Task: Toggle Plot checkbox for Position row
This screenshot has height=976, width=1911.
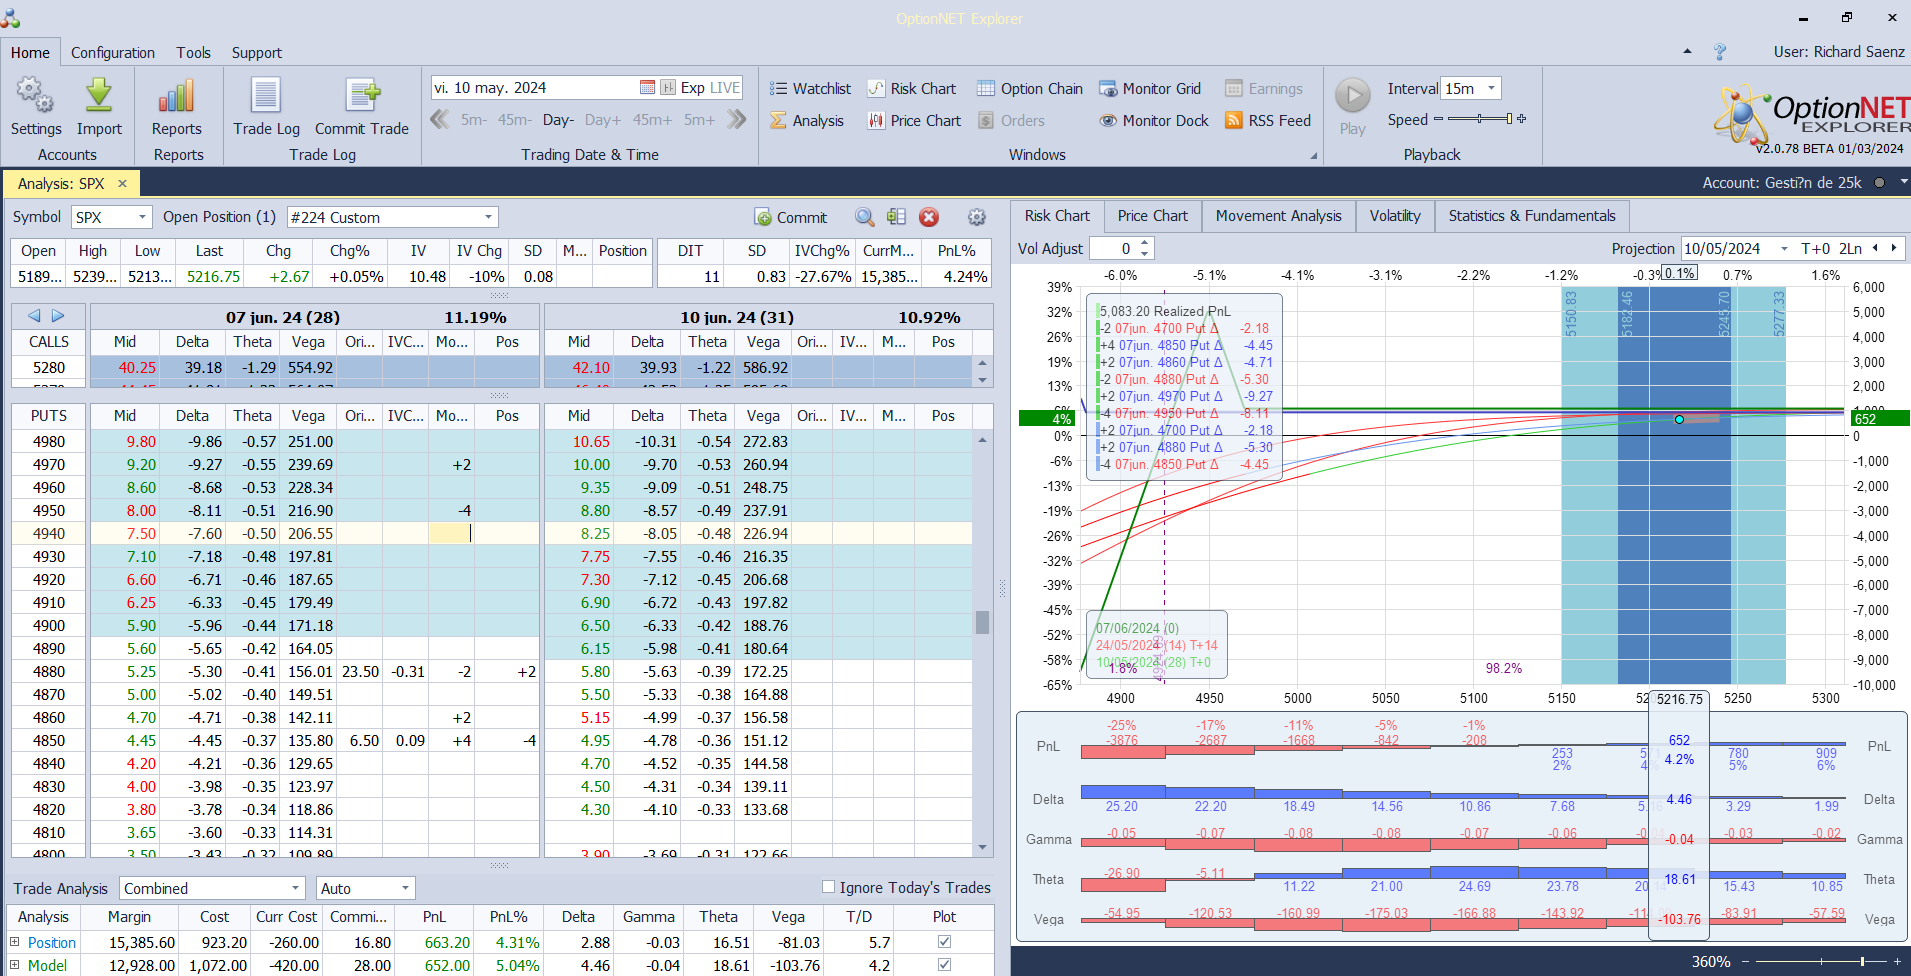Action: coord(944,942)
